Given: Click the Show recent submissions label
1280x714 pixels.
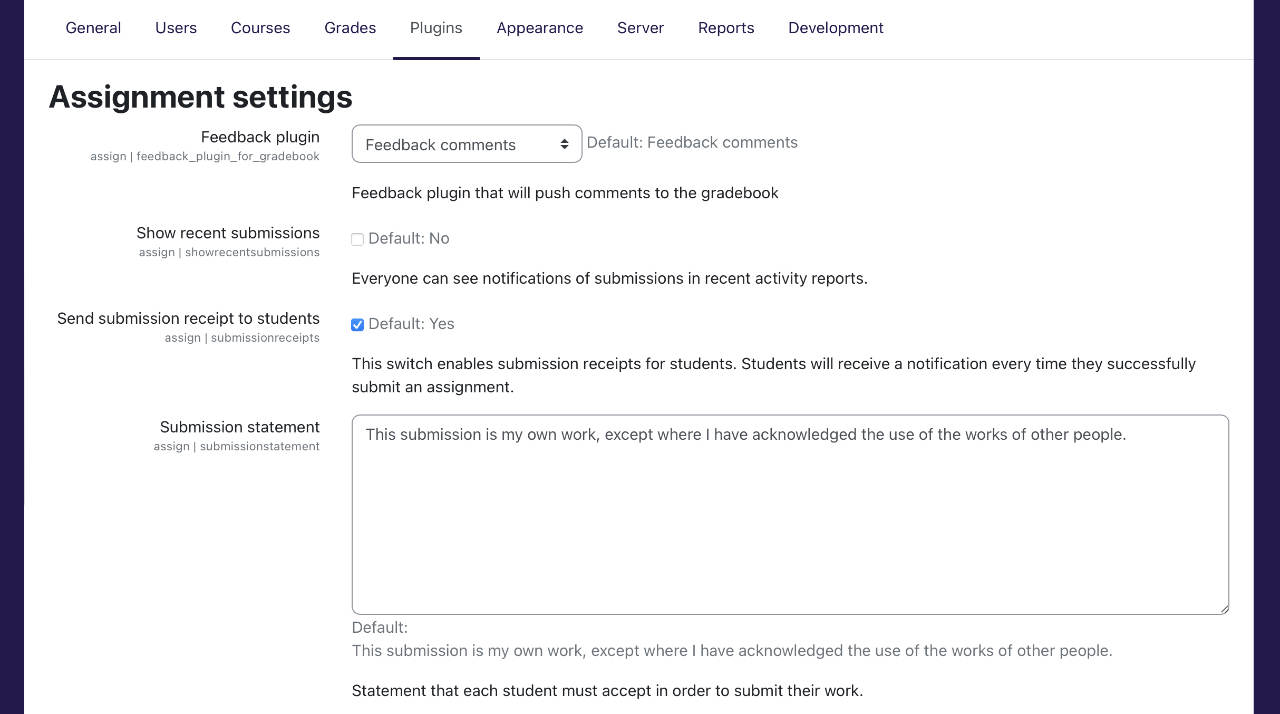Looking at the screenshot, I should pos(228,233).
